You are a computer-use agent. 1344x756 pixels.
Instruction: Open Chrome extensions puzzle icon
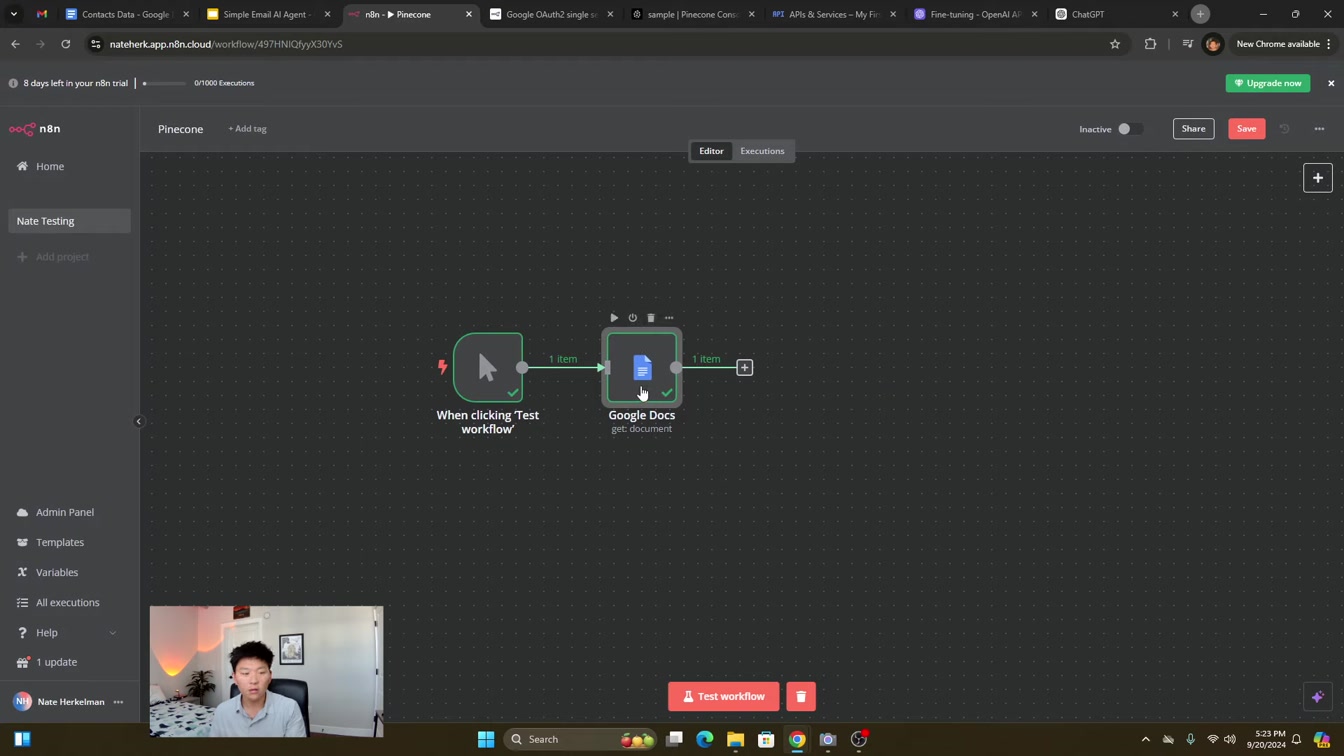pyautogui.click(x=1150, y=44)
